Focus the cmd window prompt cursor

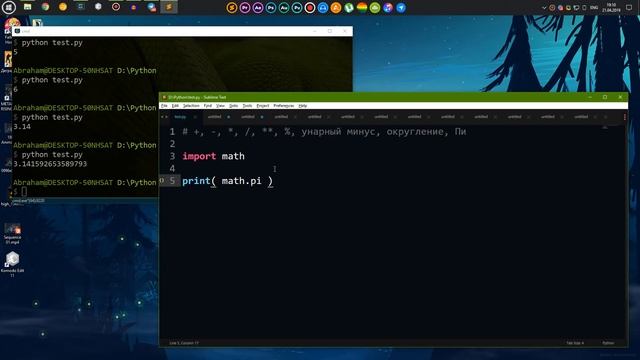tap(24, 191)
